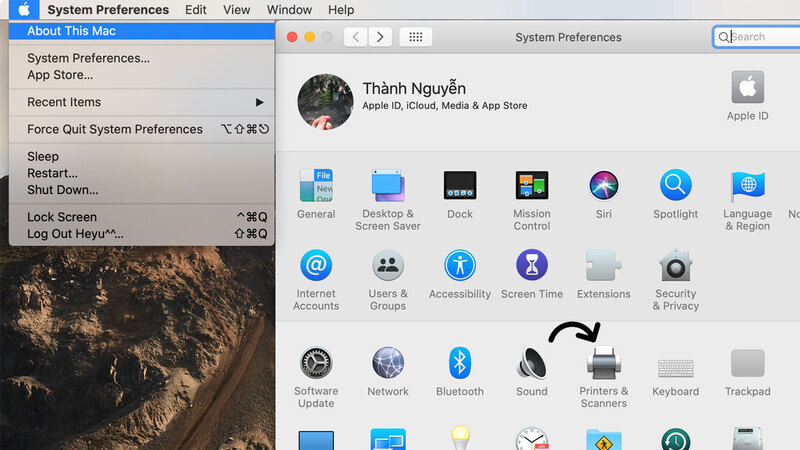The image size is (800, 450).
Task: Select Restart… in Apple menu
Action: tap(141, 173)
